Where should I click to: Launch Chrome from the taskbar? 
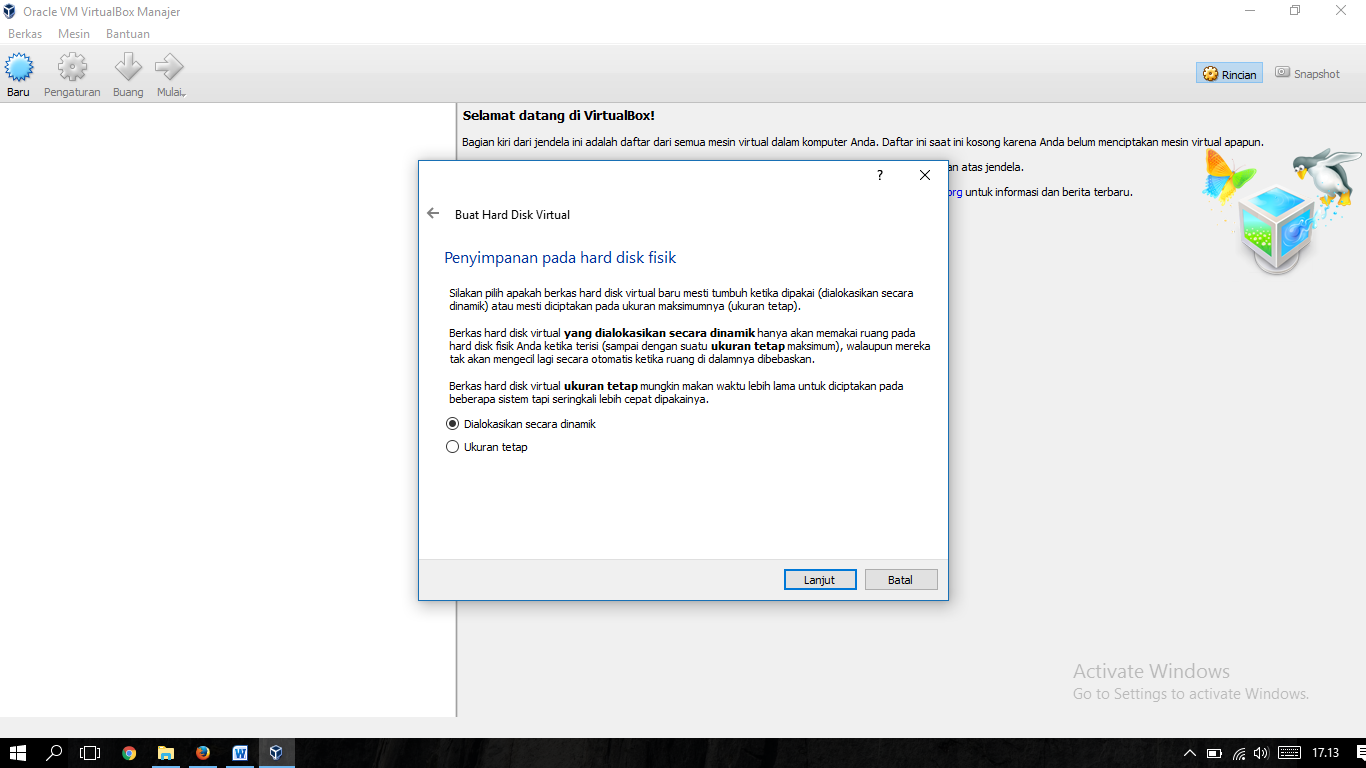tap(129, 753)
